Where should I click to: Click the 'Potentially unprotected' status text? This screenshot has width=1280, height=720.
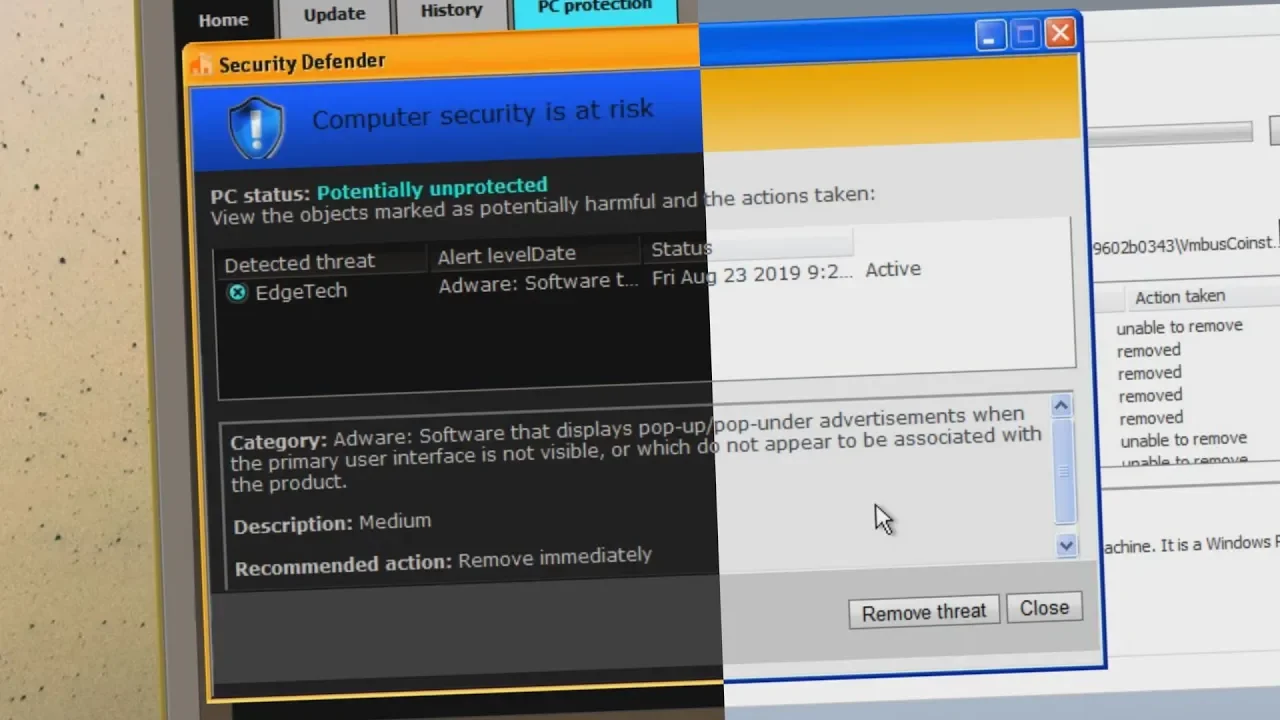432,188
